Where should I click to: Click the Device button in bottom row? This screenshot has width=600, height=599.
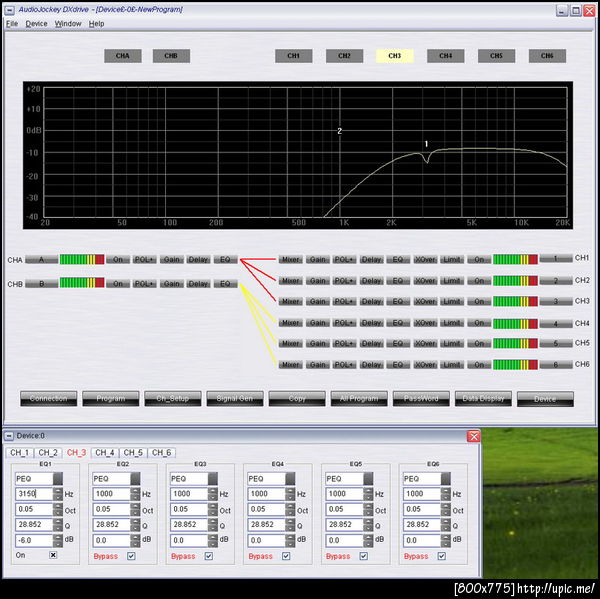pyautogui.click(x=545, y=399)
